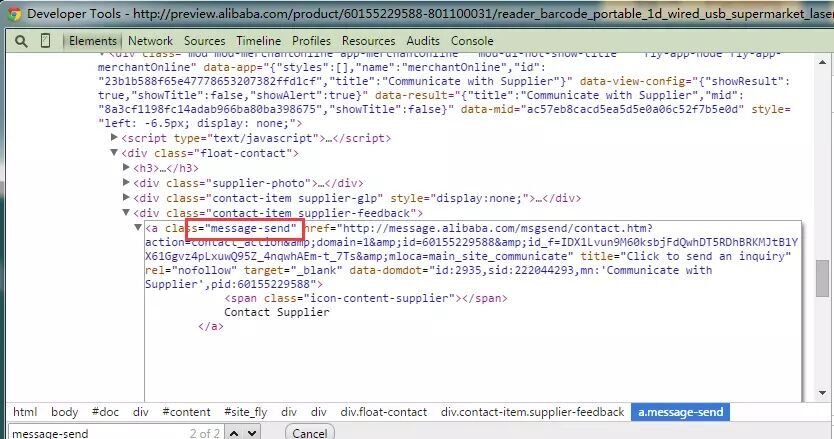Switch to the Network tab

[x=150, y=40]
